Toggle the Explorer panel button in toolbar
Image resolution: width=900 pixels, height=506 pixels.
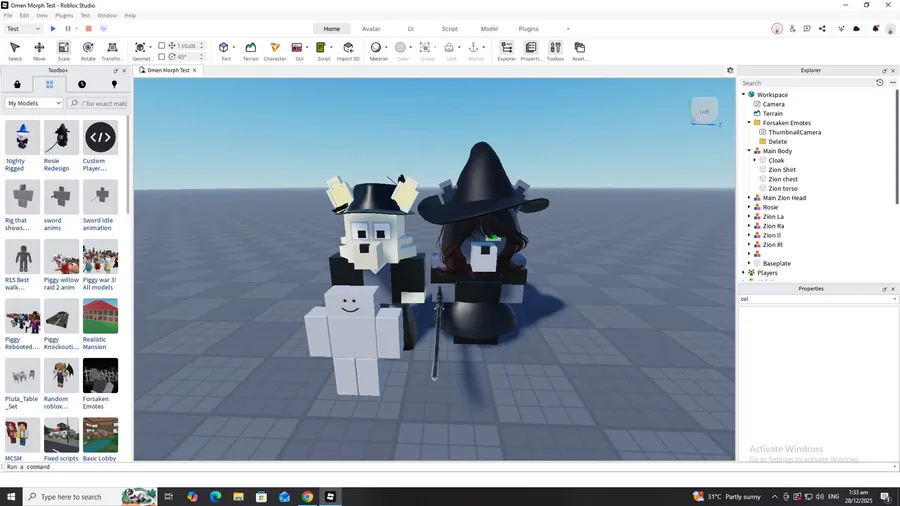point(507,50)
